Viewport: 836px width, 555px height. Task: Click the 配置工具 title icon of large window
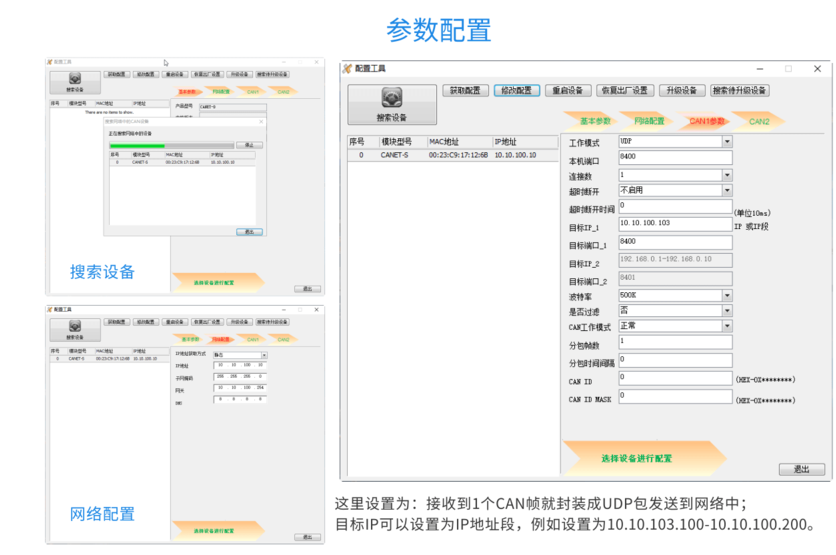[x=348, y=68]
